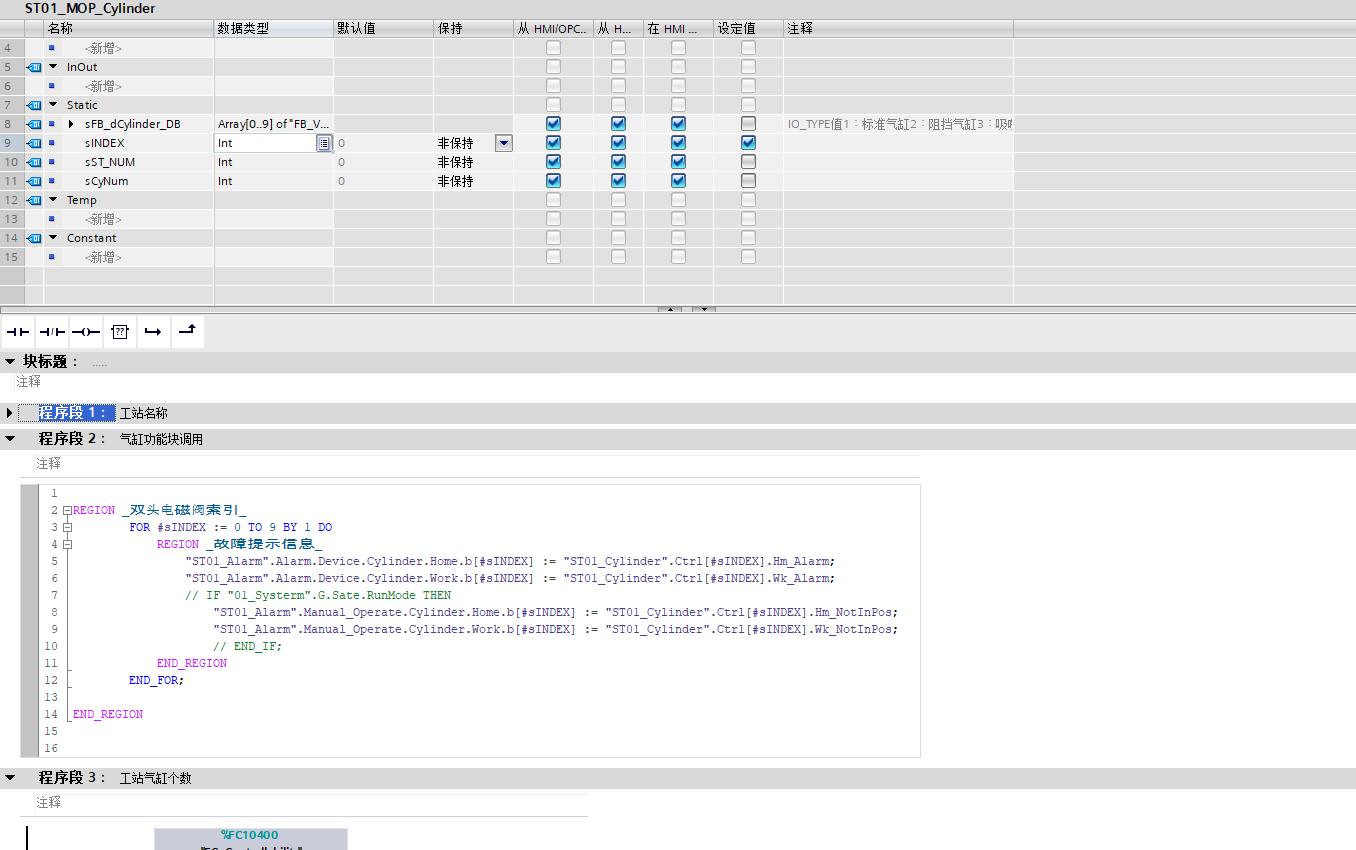Close the branch in the network
Viewport: 1356px width, 850px height.
pos(187,331)
